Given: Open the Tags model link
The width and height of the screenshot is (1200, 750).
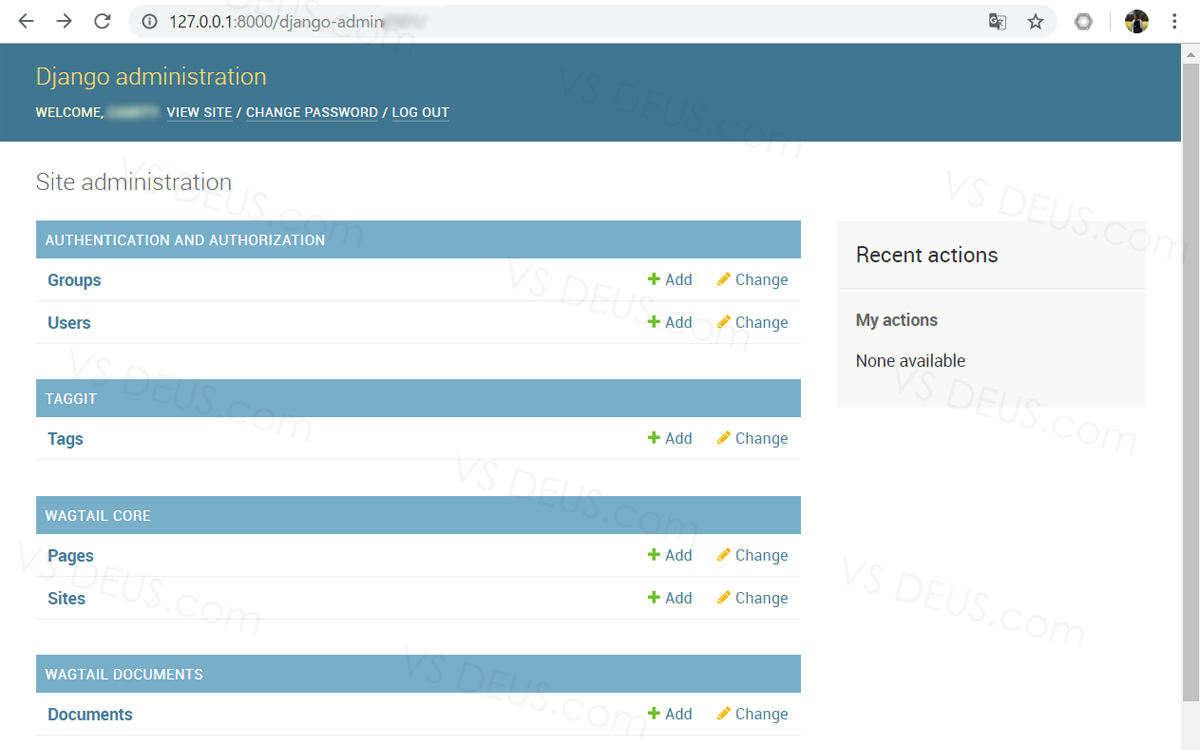Looking at the screenshot, I should coord(65,439).
